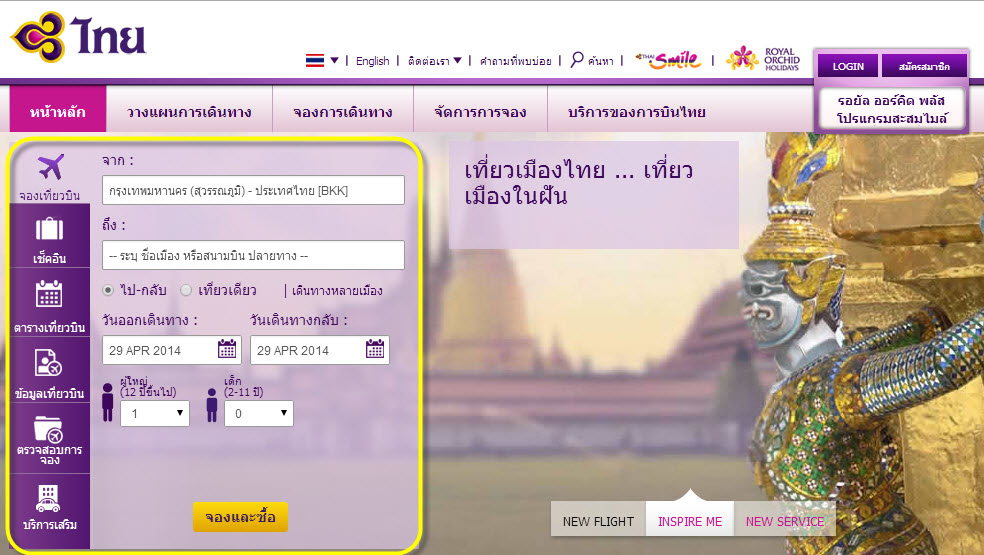Open the Thai flag language dropdown
The image size is (984, 555).
tap(322, 60)
